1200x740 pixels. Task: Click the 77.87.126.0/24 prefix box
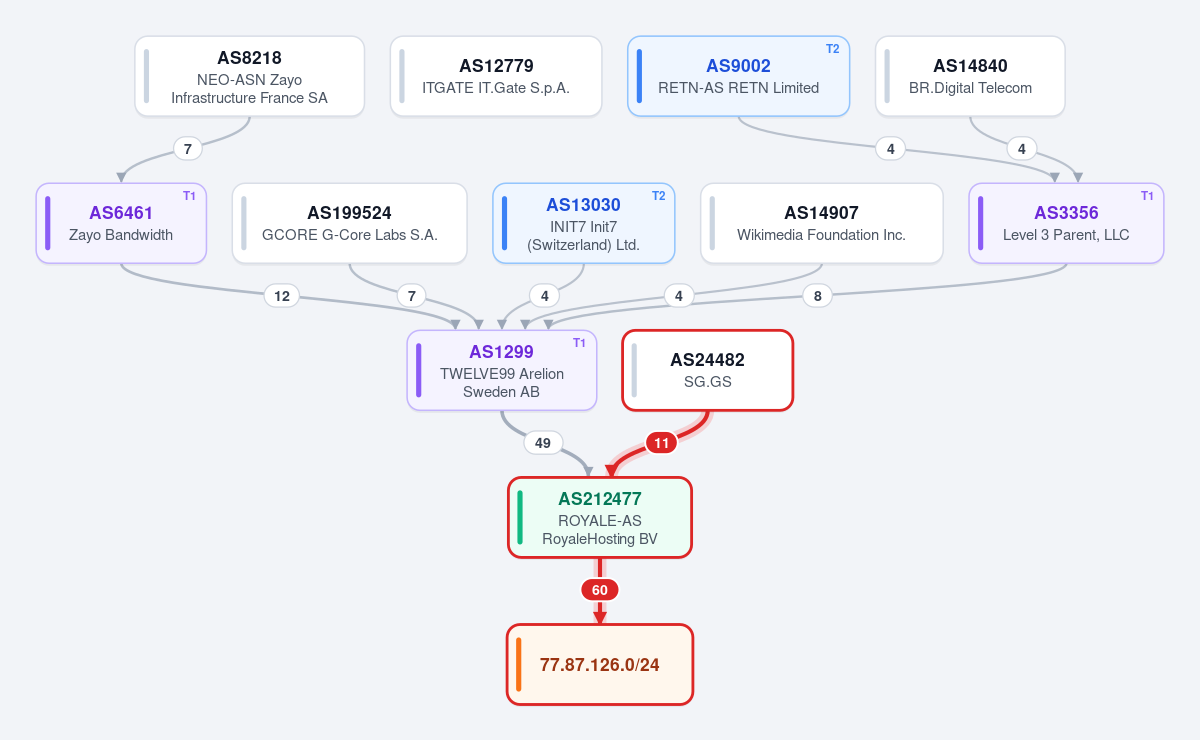(x=600, y=665)
